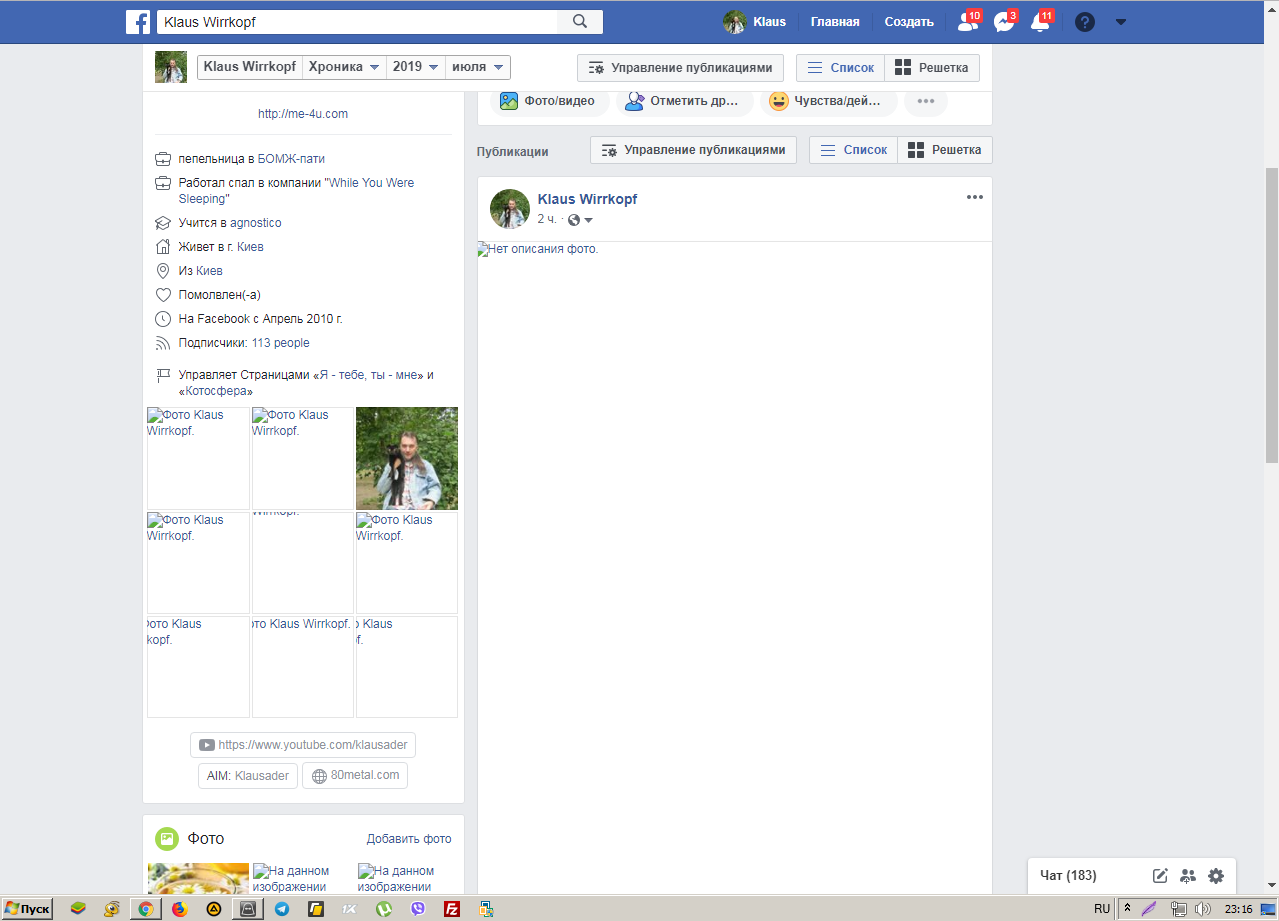Open the account menu arrow in top bar
This screenshot has height=921, width=1279.
click(1121, 22)
